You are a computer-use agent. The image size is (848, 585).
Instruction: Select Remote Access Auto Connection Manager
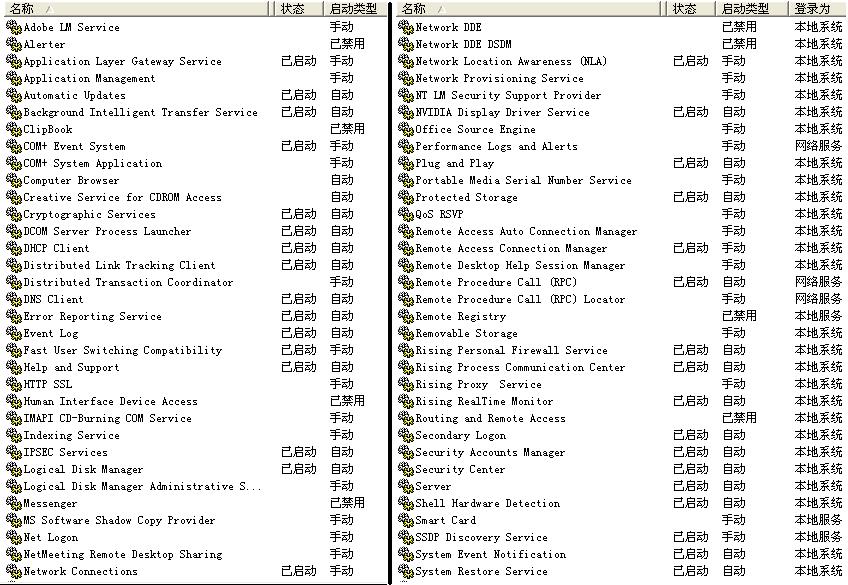526,231
